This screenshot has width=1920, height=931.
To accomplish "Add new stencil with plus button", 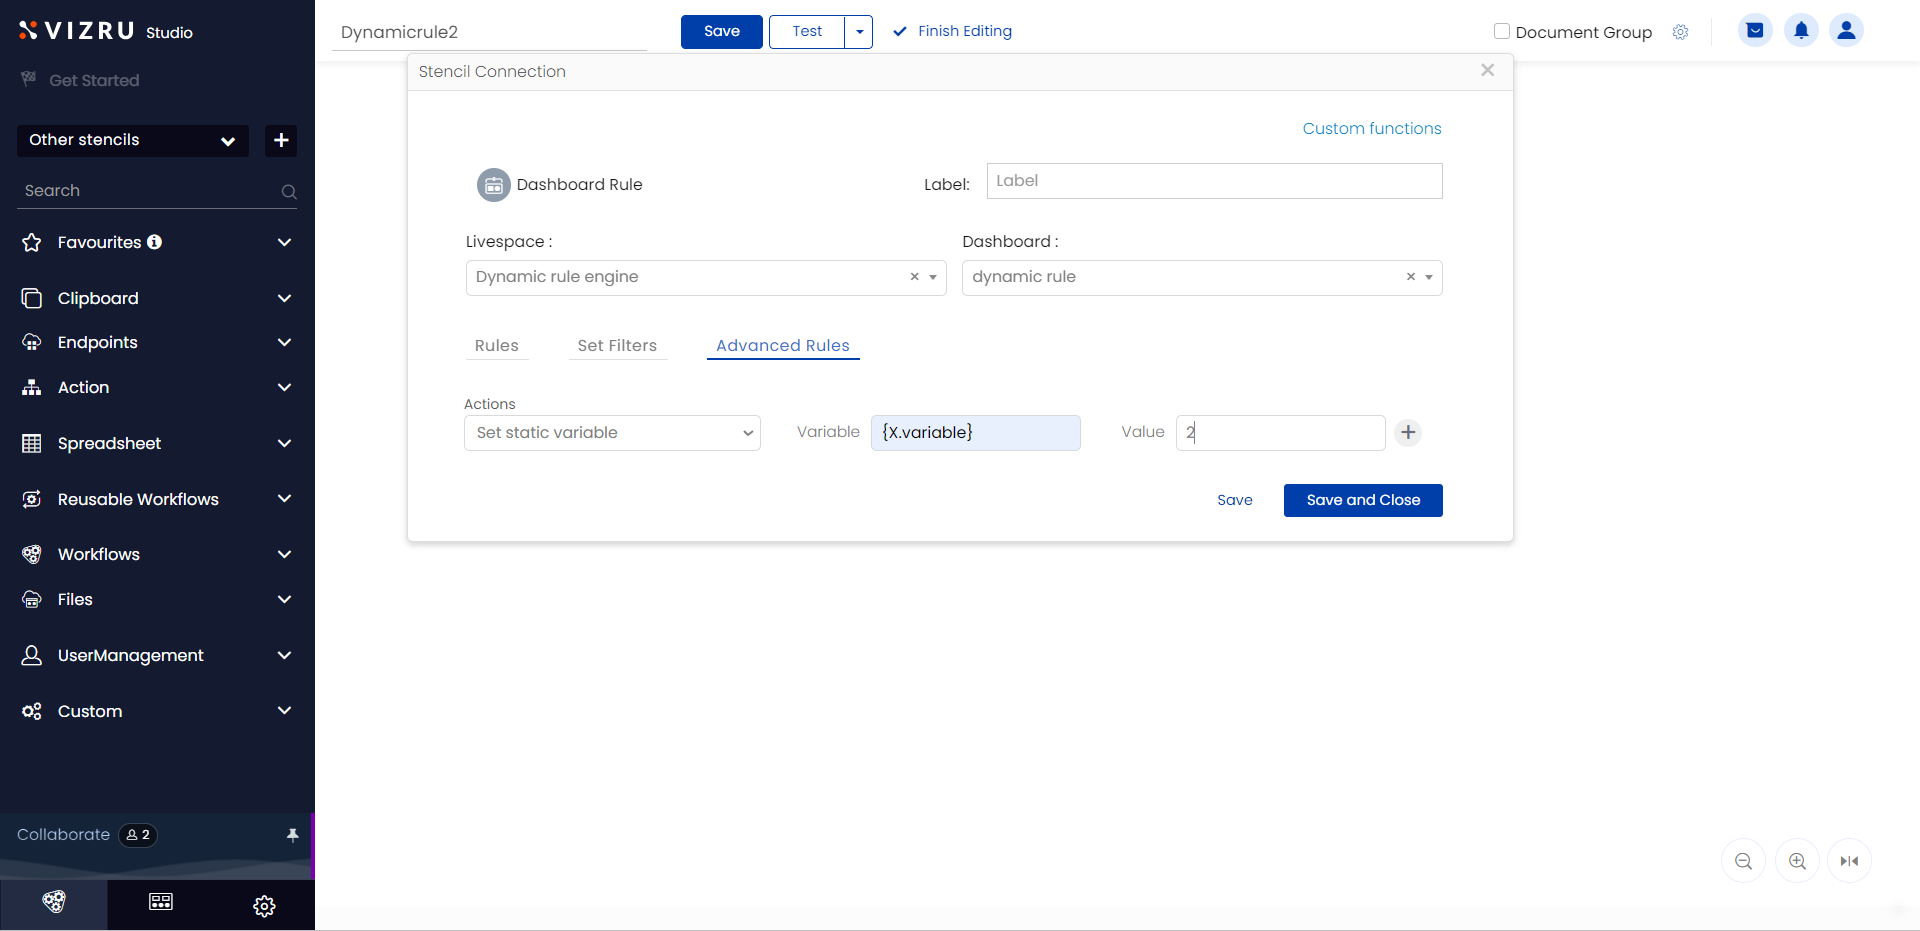I will (x=281, y=140).
